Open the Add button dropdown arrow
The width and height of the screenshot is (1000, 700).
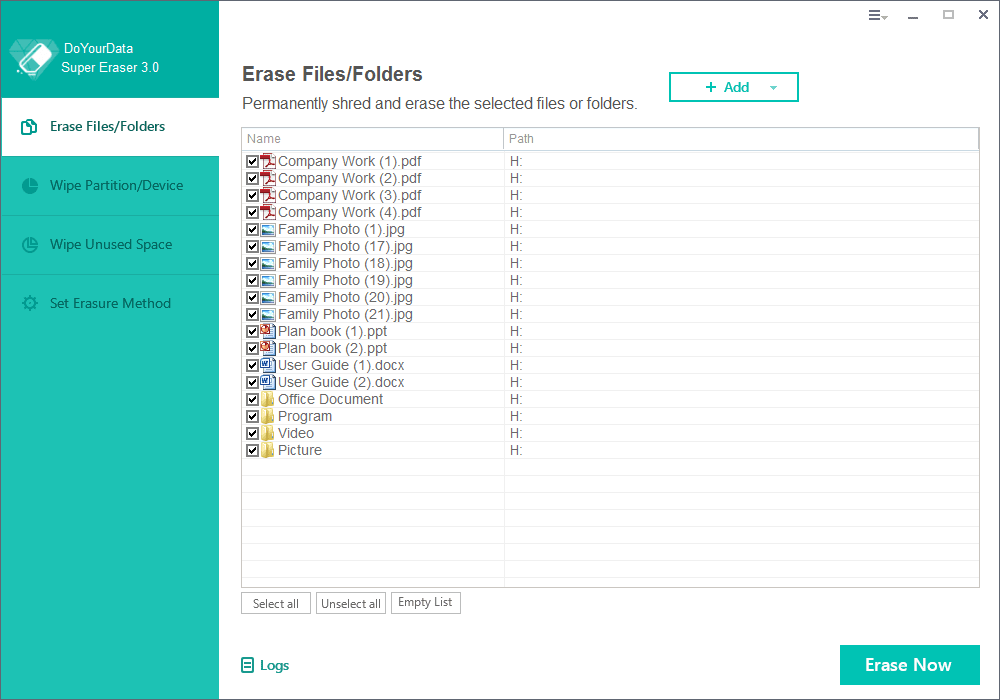[x=773, y=88]
